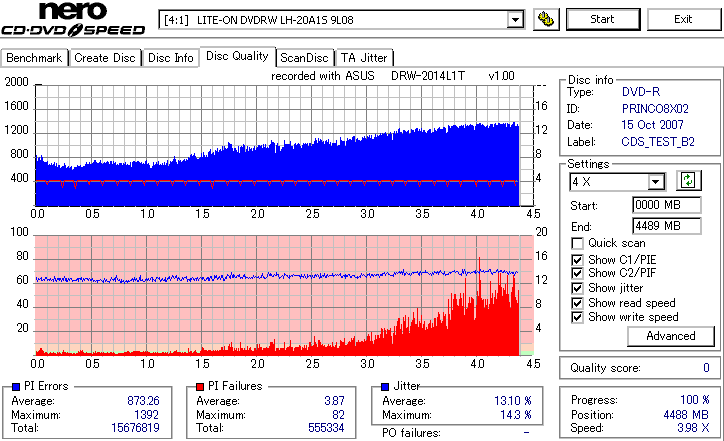Open the TA Jitter tab
The width and height of the screenshot is (724, 441).
pos(364,58)
